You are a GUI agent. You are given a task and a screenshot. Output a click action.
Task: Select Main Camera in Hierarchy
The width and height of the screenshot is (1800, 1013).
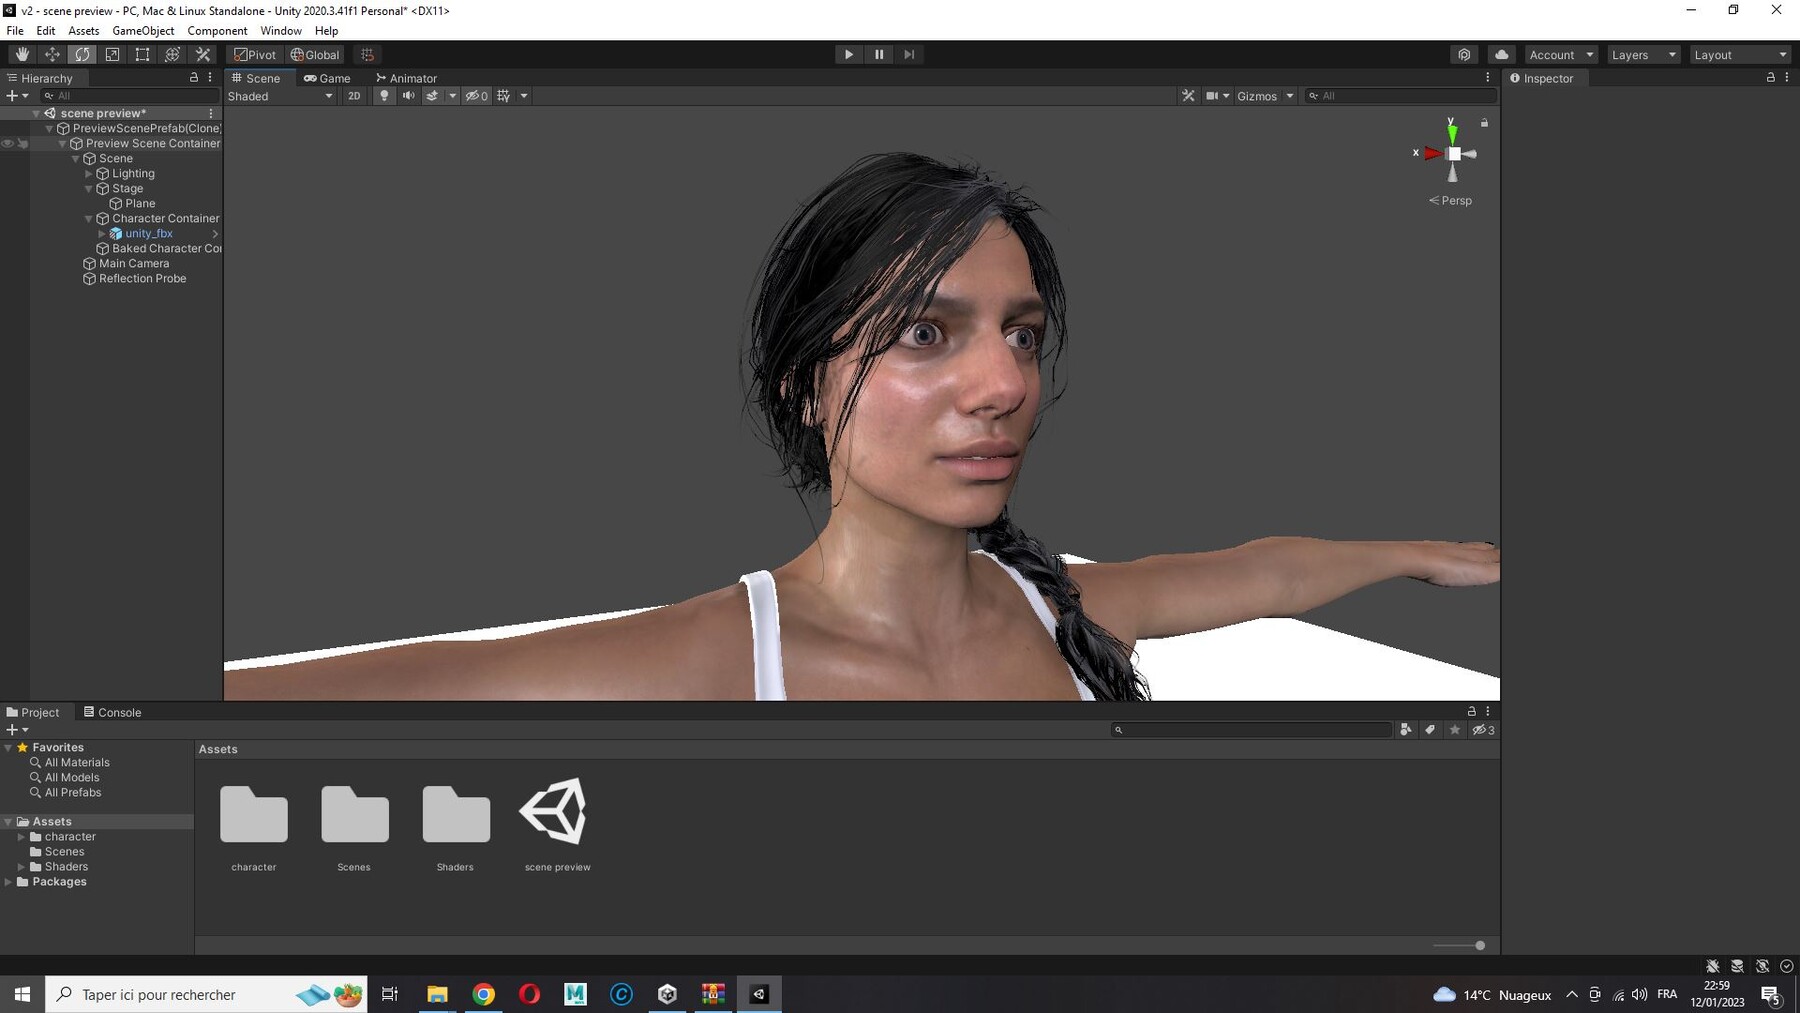point(134,264)
